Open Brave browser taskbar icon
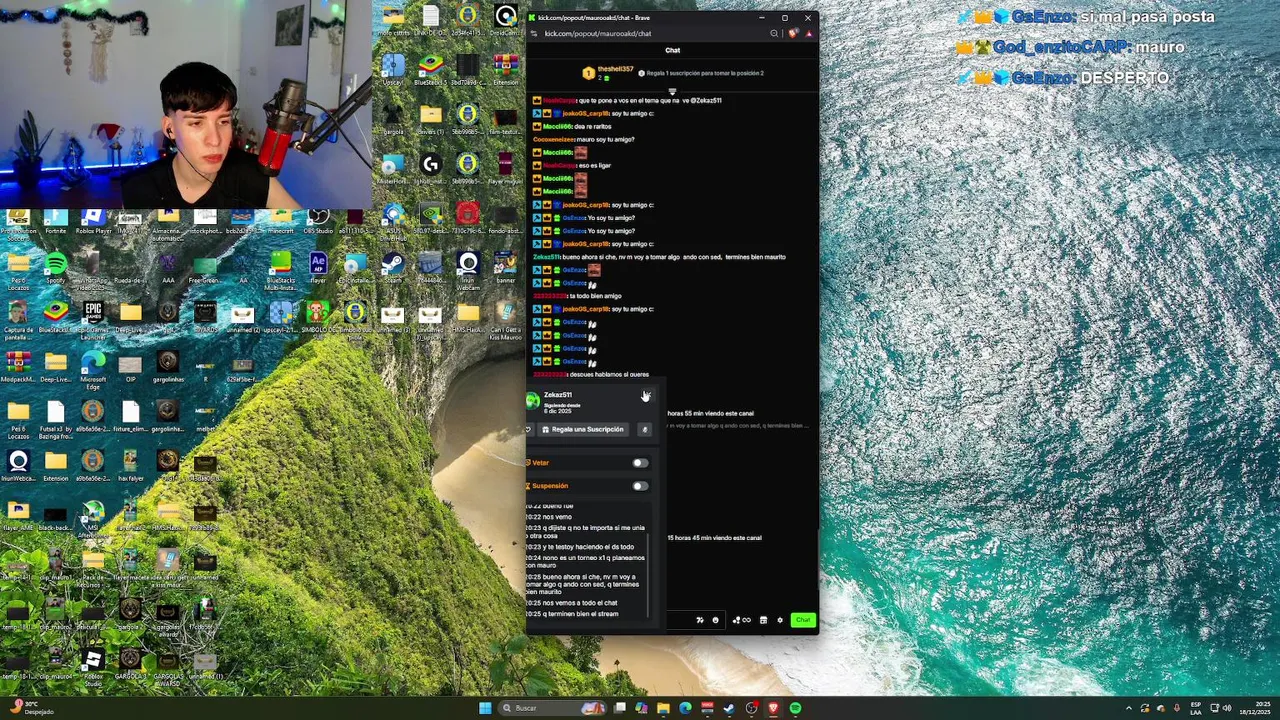Image resolution: width=1280 pixels, height=720 pixels. pyautogui.click(x=773, y=708)
